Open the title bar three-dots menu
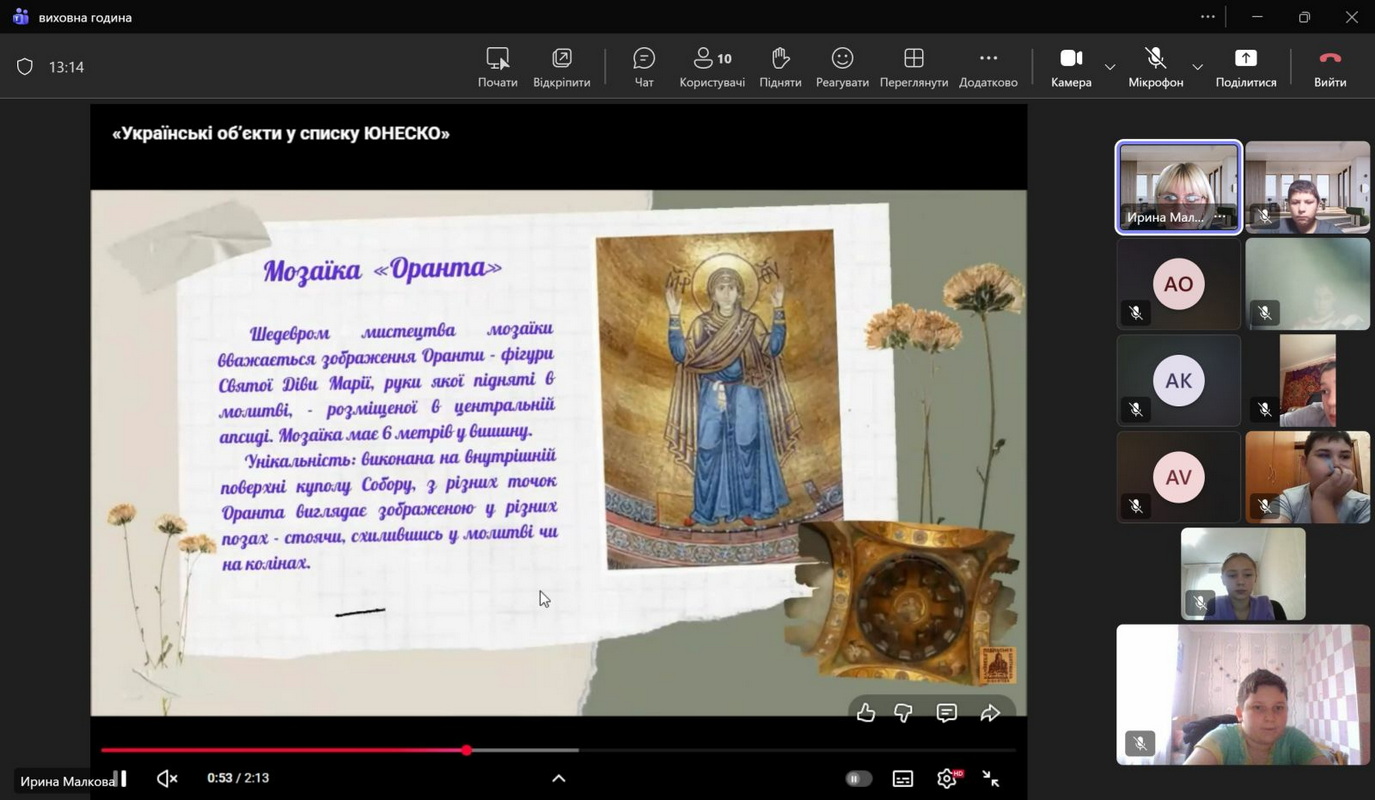 point(1208,17)
